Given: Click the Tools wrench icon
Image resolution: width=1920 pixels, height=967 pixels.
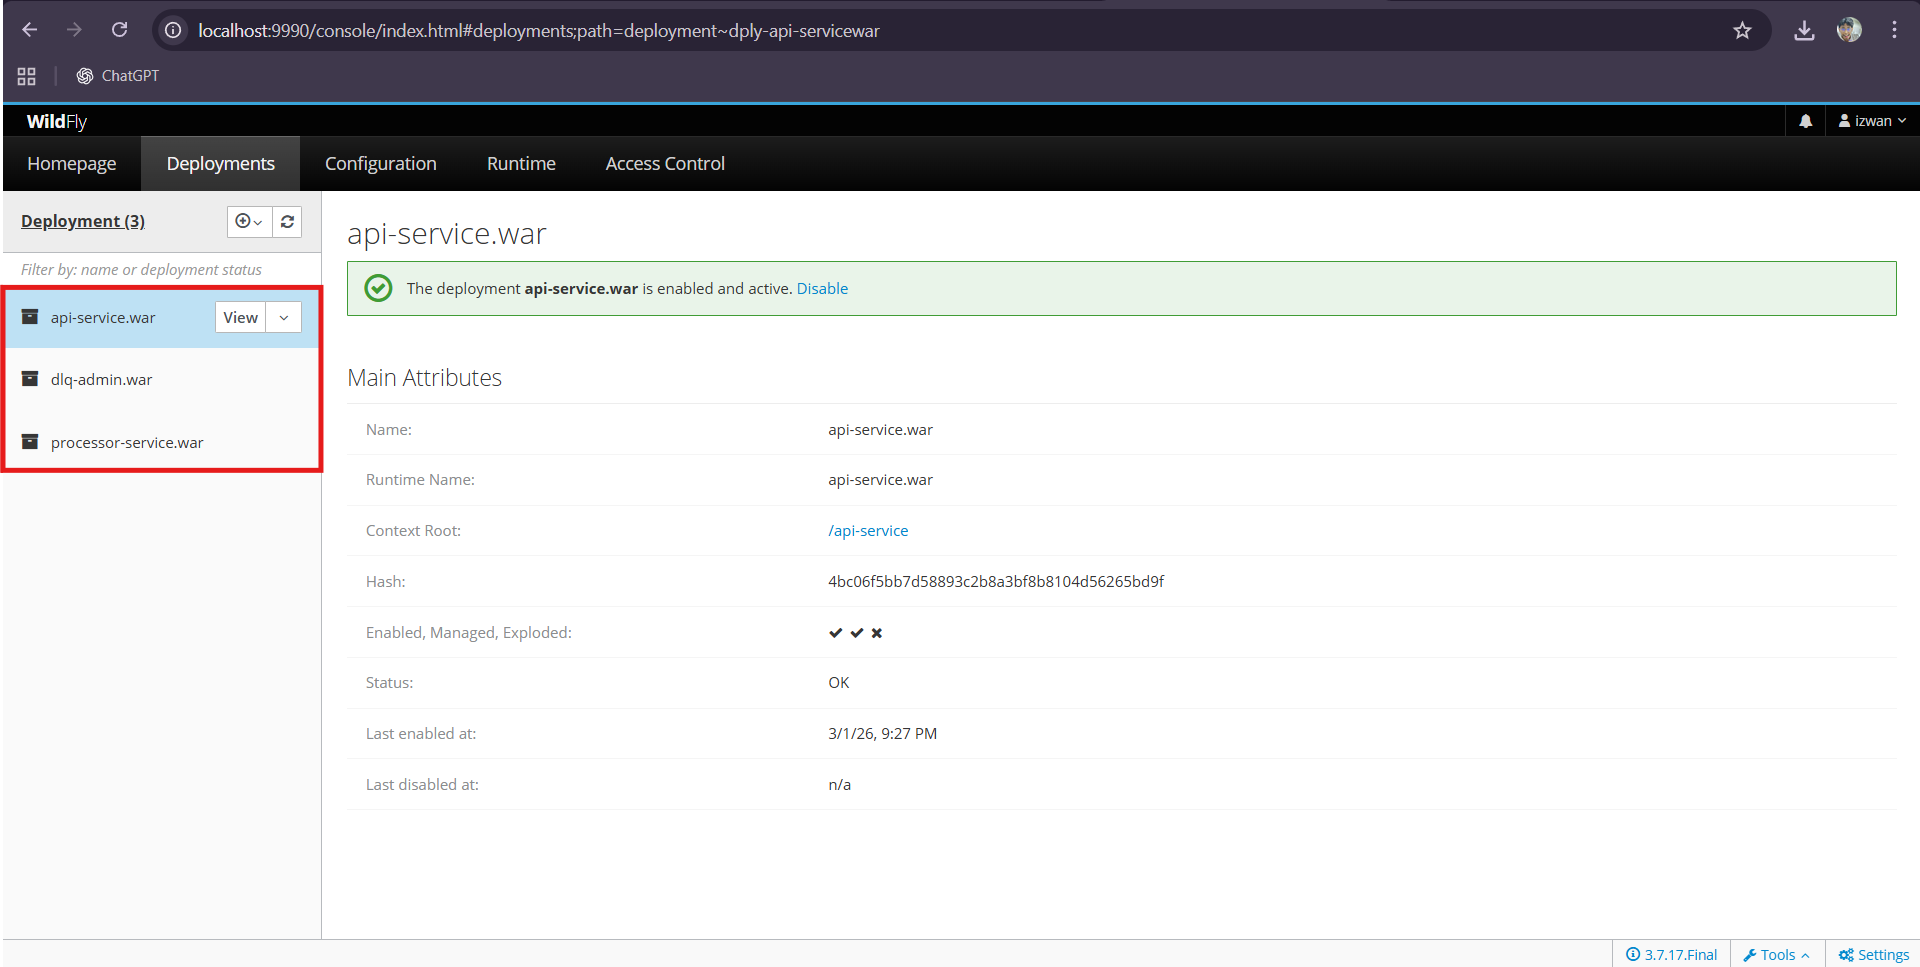Looking at the screenshot, I should 1751,954.
